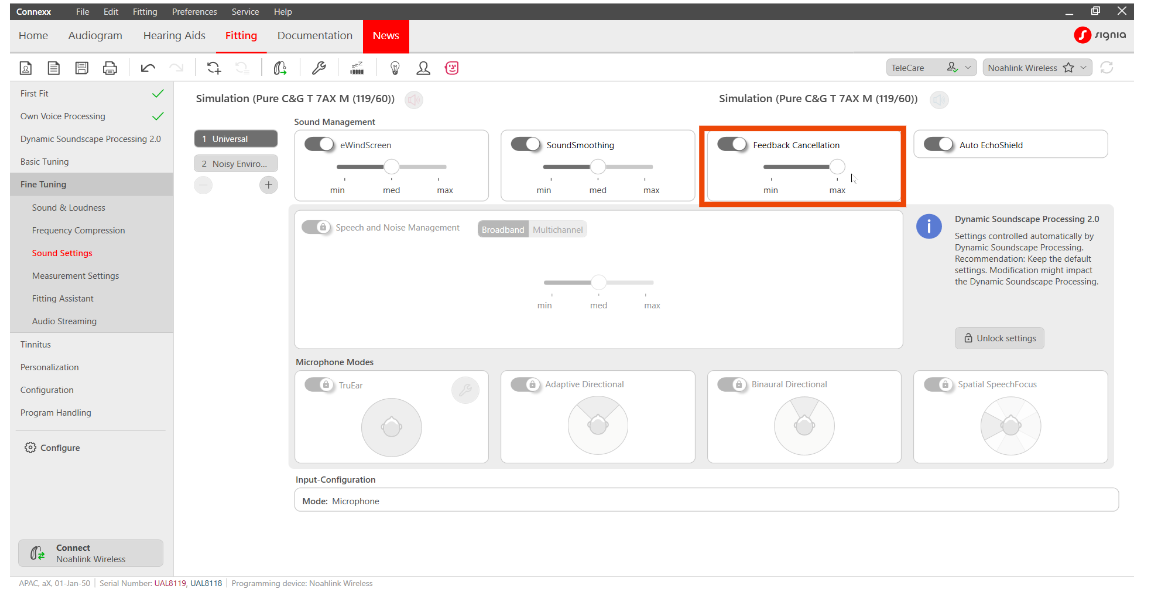Click the greyed-out redo arrow

[177, 68]
